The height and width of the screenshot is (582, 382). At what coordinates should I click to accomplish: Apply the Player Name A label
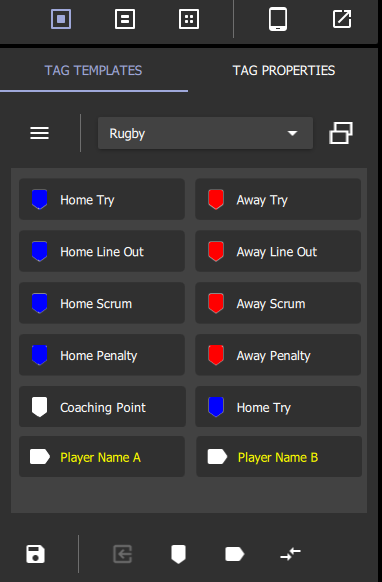(x=102, y=457)
